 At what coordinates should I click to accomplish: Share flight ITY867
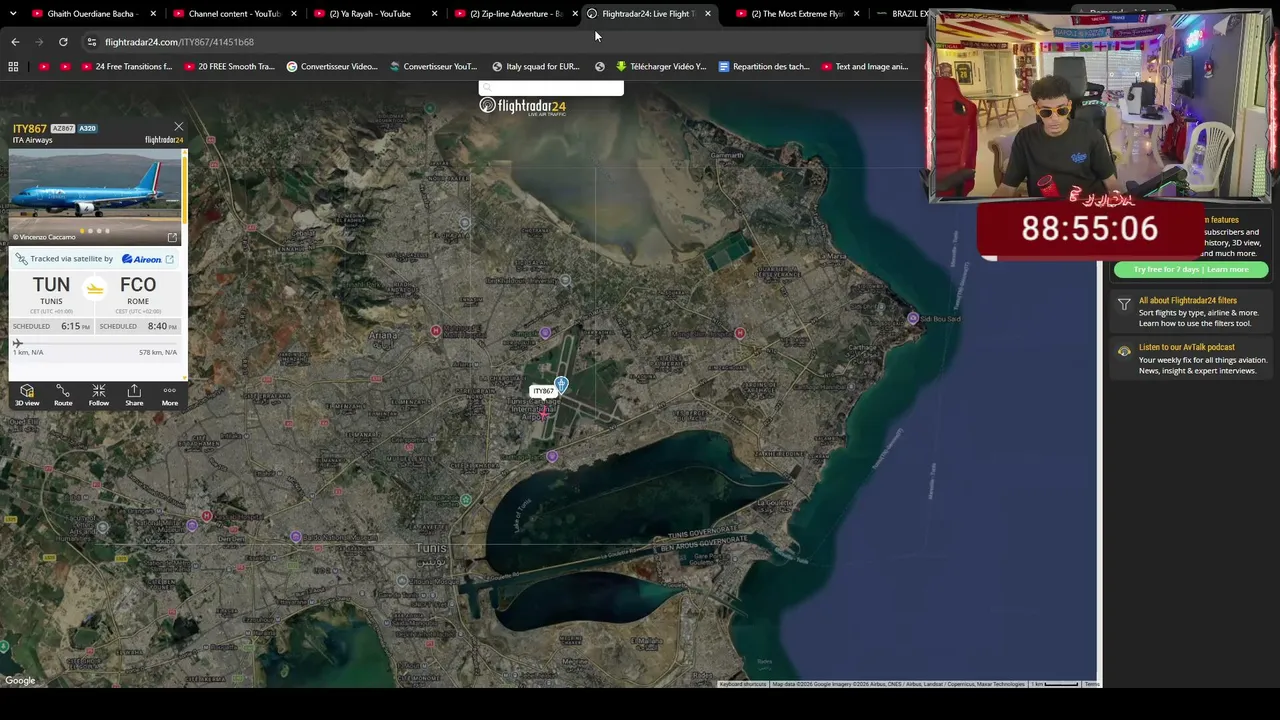tap(134, 395)
